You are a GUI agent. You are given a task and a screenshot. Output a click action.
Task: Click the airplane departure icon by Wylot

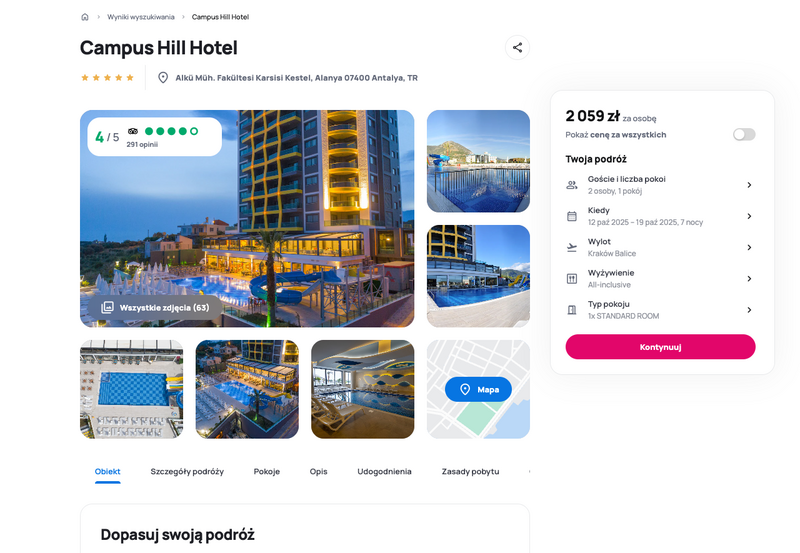pos(572,247)
